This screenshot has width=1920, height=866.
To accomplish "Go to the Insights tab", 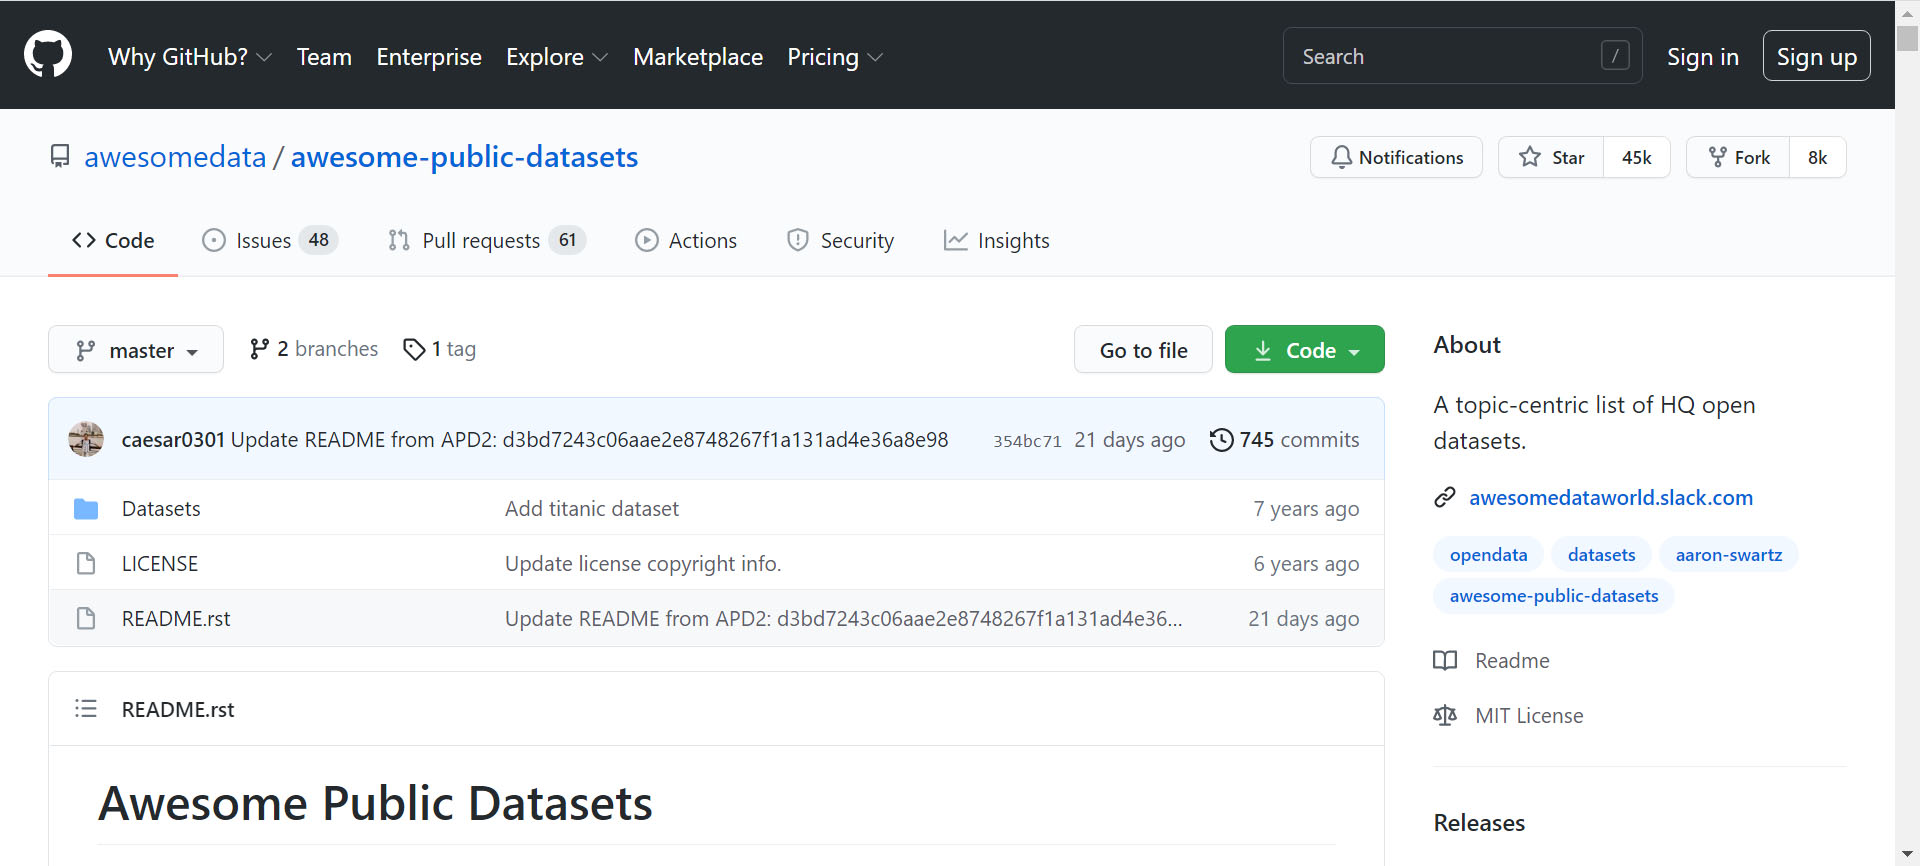I will 997,241.
